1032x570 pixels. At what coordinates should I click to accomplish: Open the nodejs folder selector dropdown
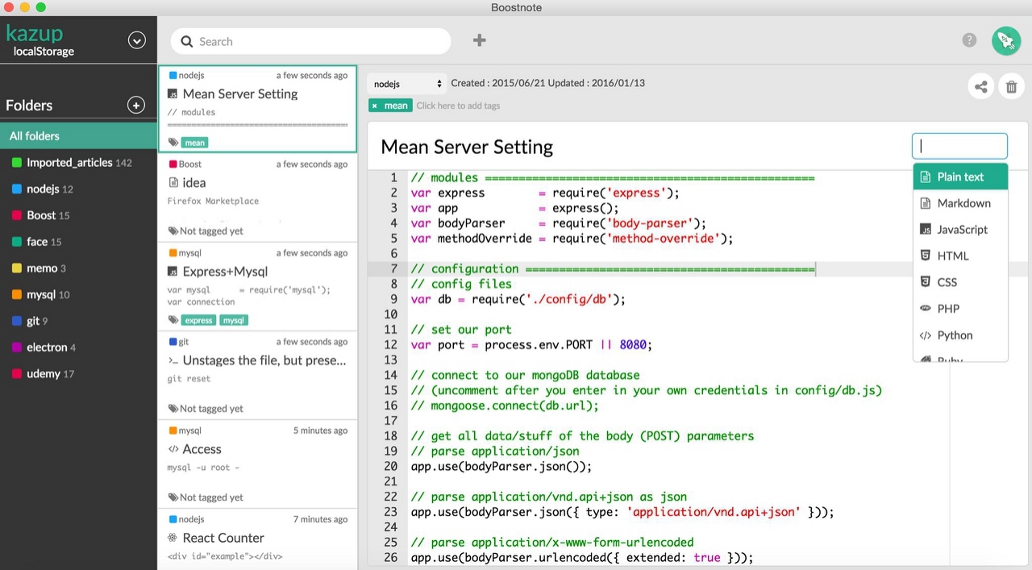407,84
